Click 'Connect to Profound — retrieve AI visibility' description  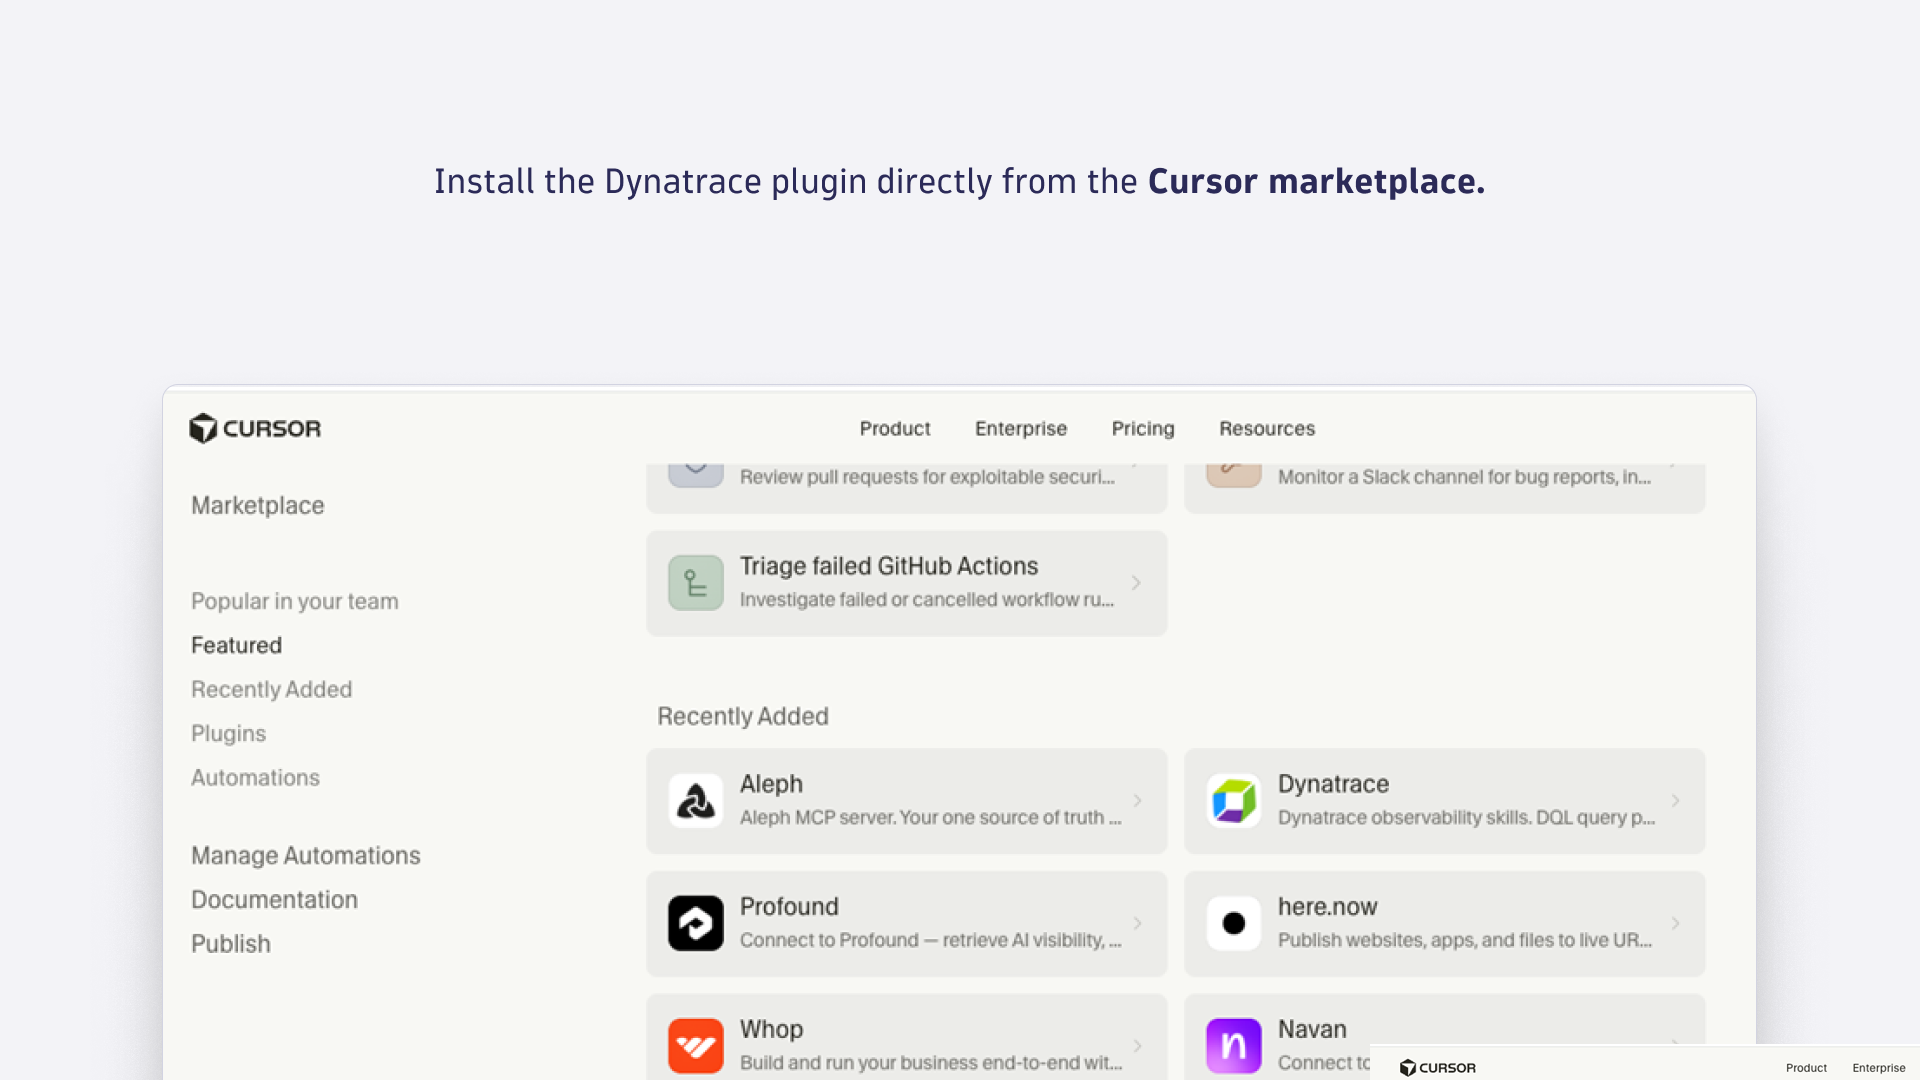(930, 940)
